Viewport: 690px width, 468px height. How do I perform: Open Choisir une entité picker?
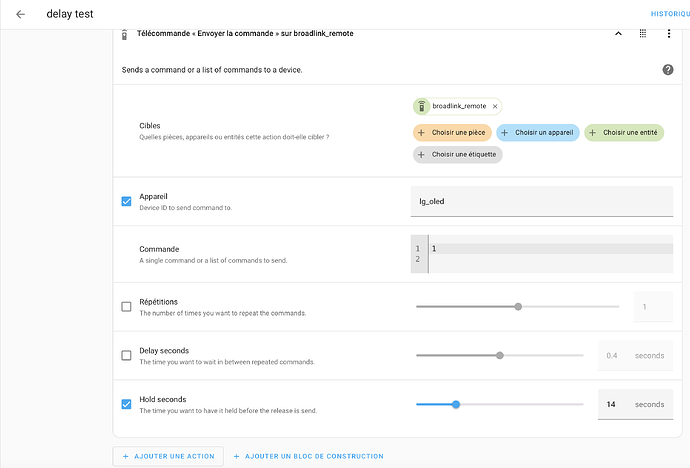point(624,132)
